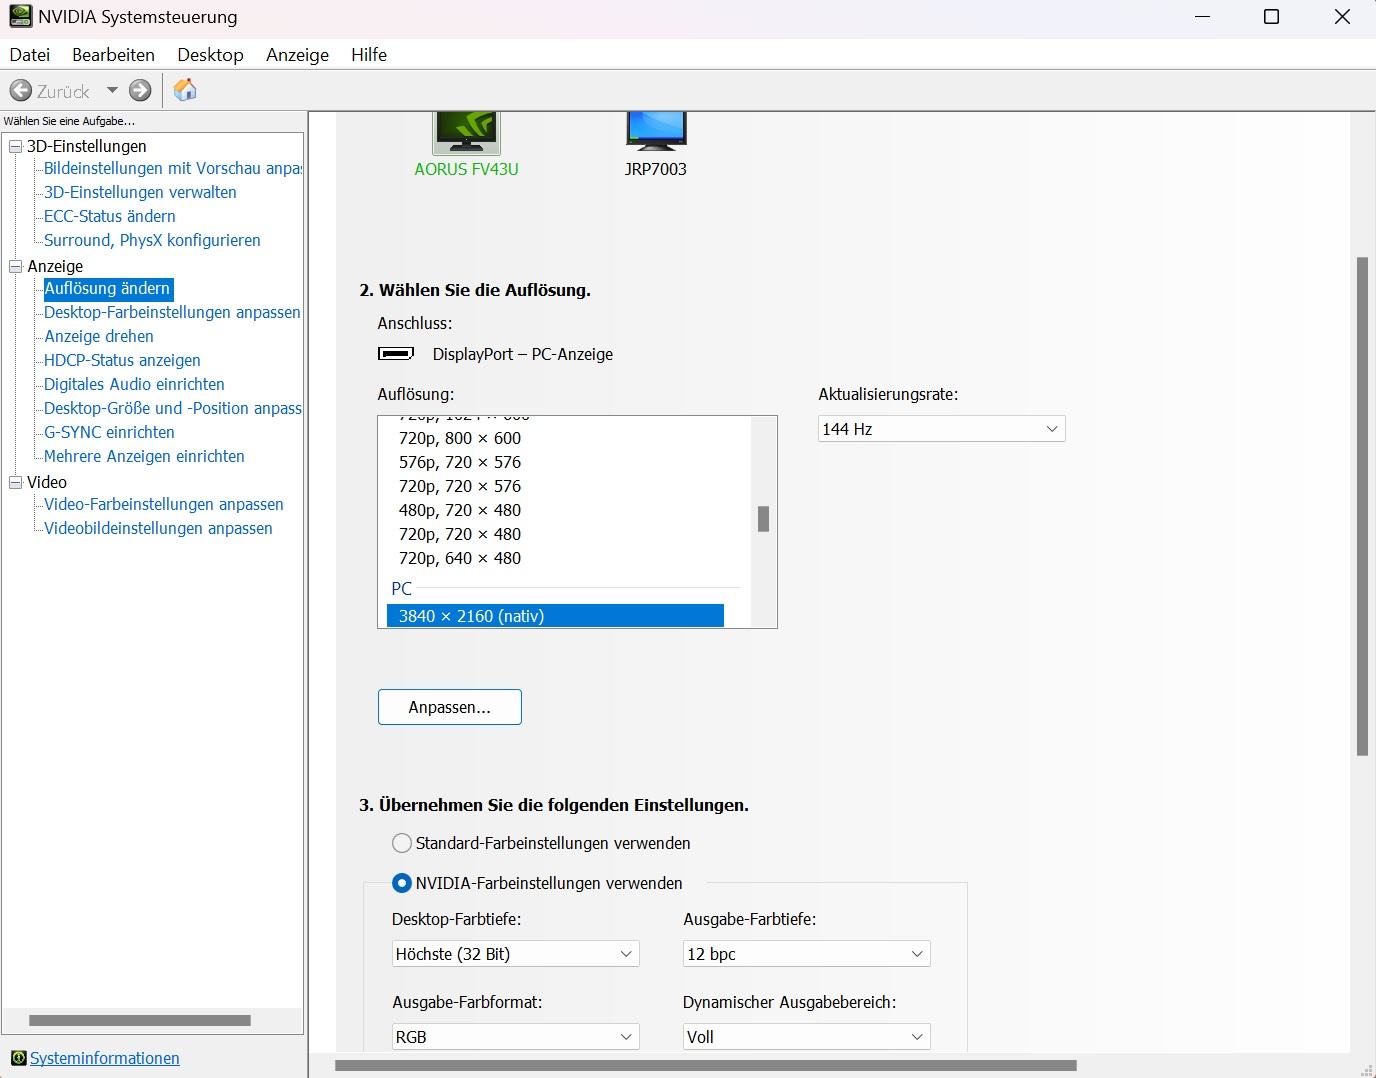The height and width of the screenshot is (1078, 1376).
Task: Click the DisplayPort connector icon
Action: coord(396,354)
